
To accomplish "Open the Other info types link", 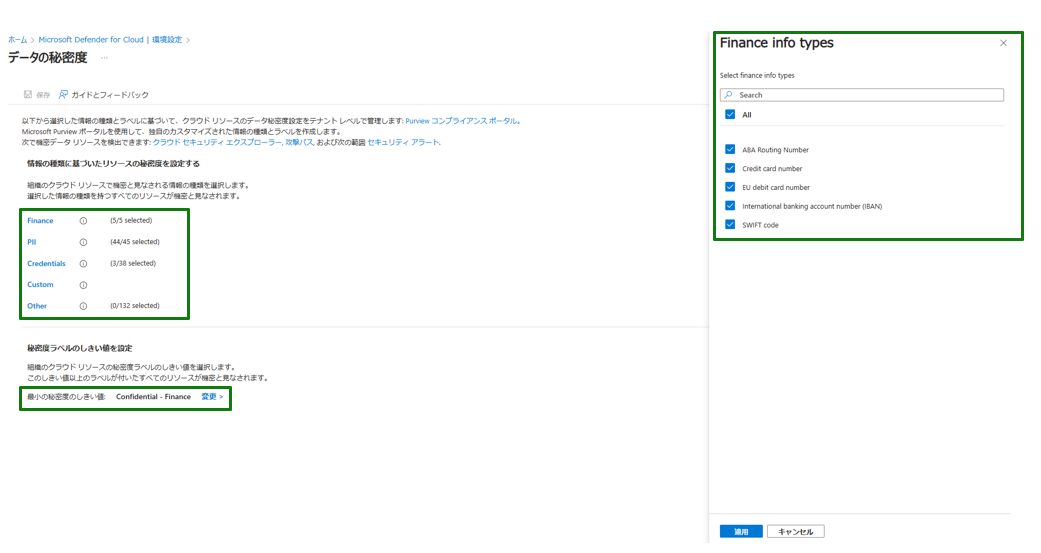I will 37,306.
